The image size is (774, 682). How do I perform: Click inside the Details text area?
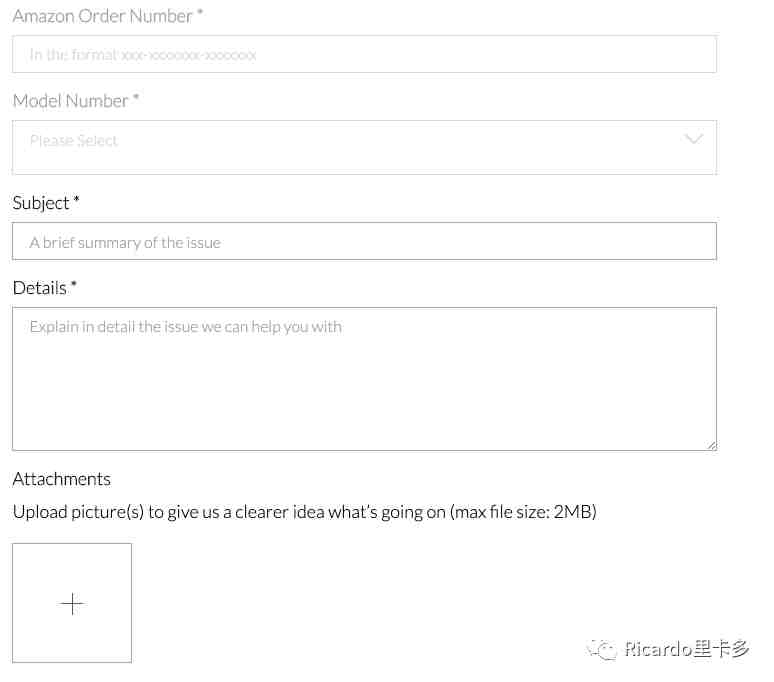[x=364, y=379]
